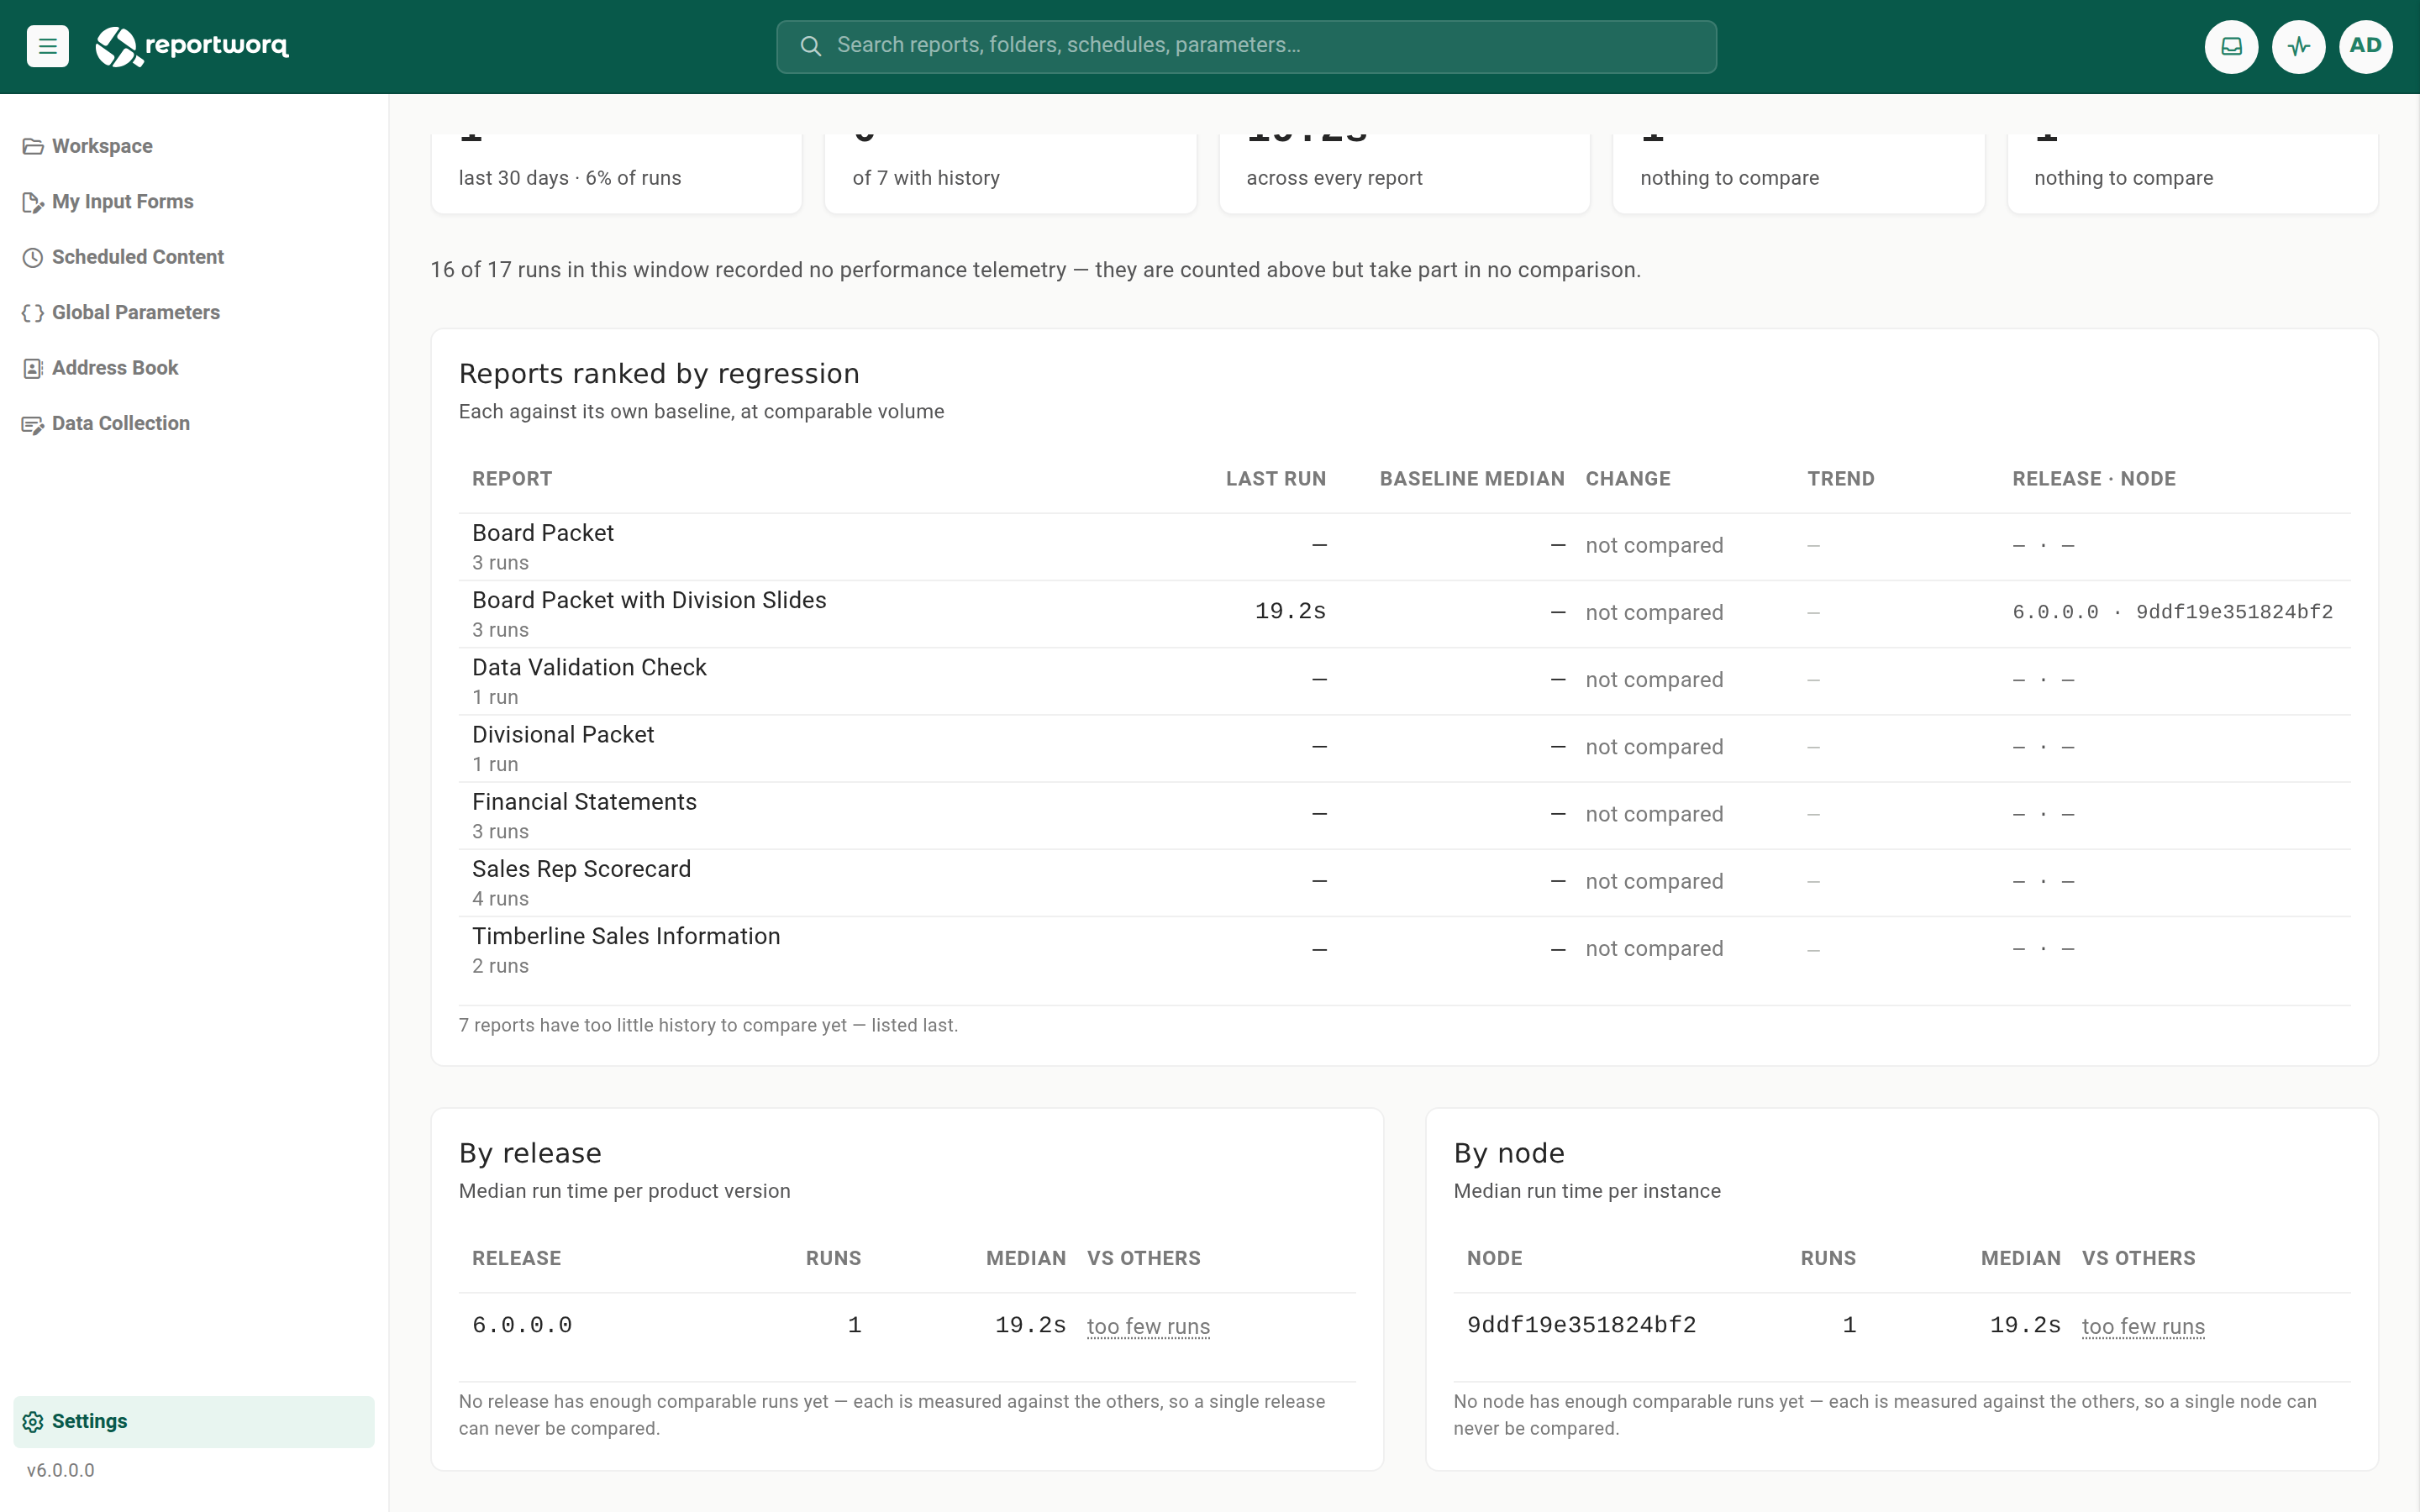
Task: Open the inbox tray icon
Action: pos(2231,46)
